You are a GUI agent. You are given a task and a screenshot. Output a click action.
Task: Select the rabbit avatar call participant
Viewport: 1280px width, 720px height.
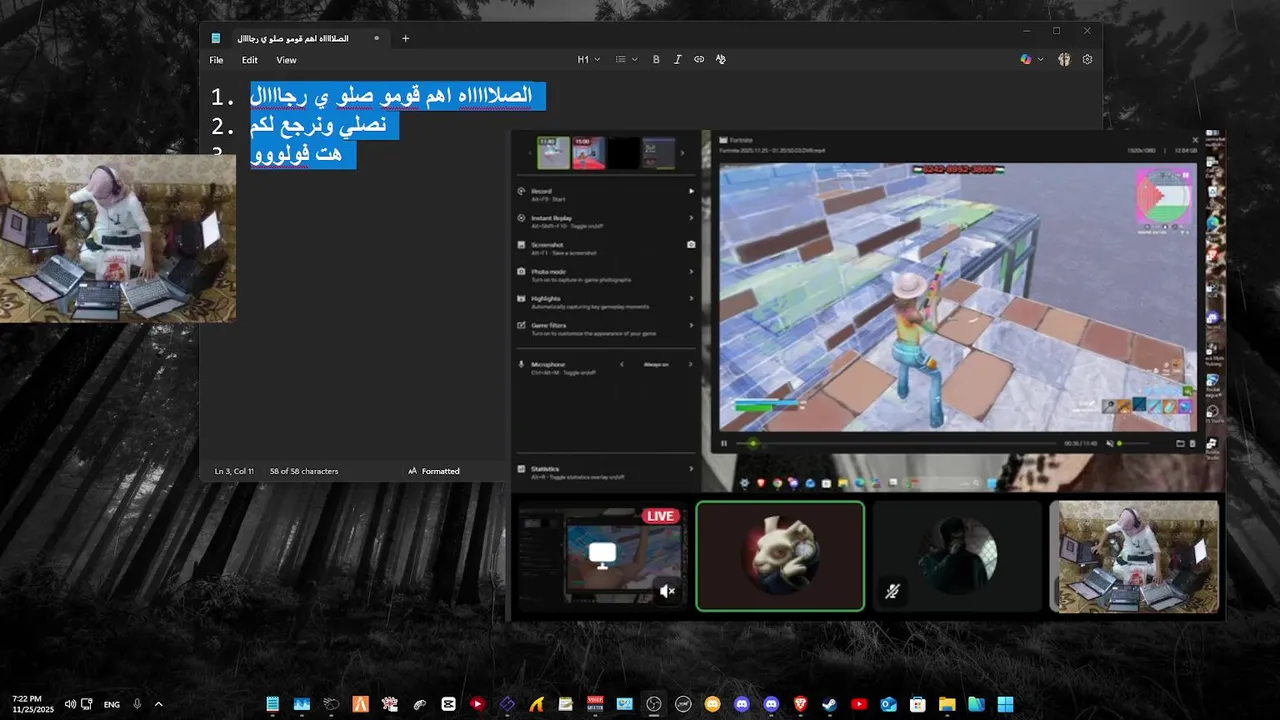(780, 555)
